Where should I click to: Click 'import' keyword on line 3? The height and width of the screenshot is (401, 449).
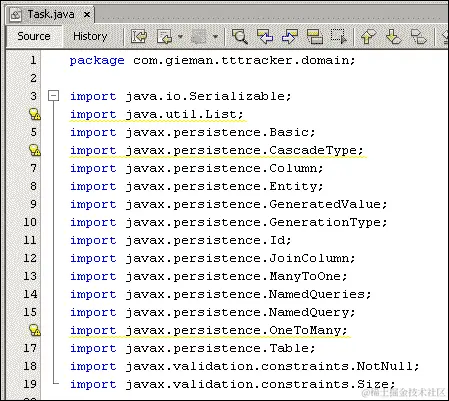point(93,96)
